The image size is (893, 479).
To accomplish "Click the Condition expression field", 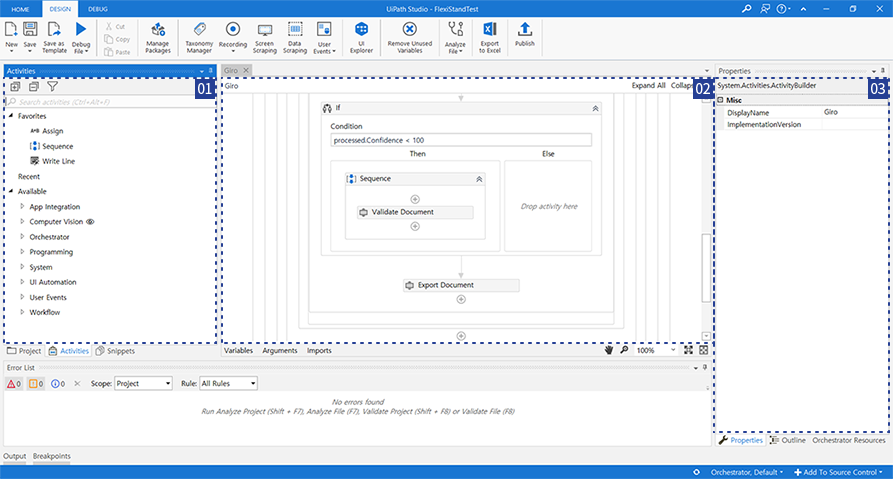I will (461, 140).
